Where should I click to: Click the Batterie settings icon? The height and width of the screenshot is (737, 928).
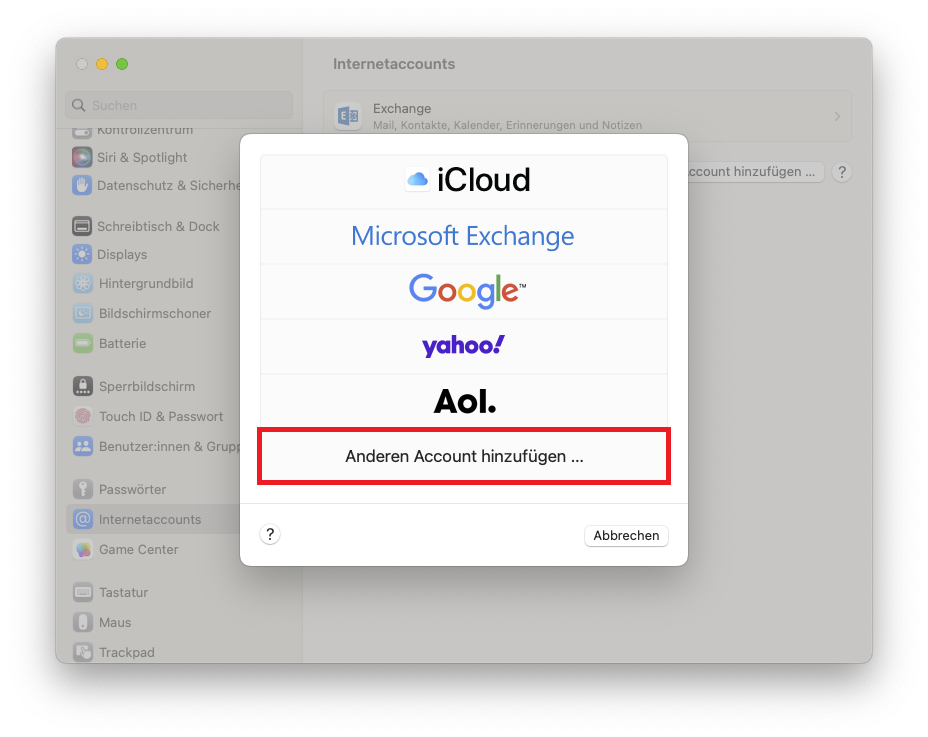81,343
